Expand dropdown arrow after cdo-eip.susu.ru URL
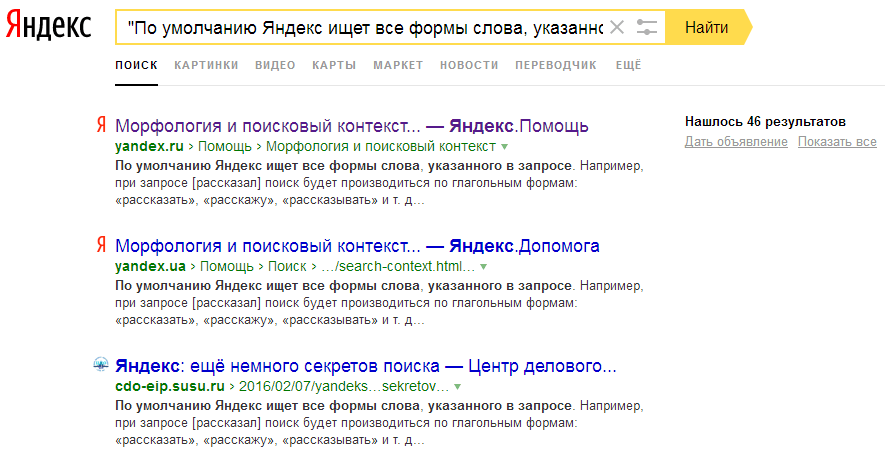The height and width of the screenshot is (458, 885). 457,386
